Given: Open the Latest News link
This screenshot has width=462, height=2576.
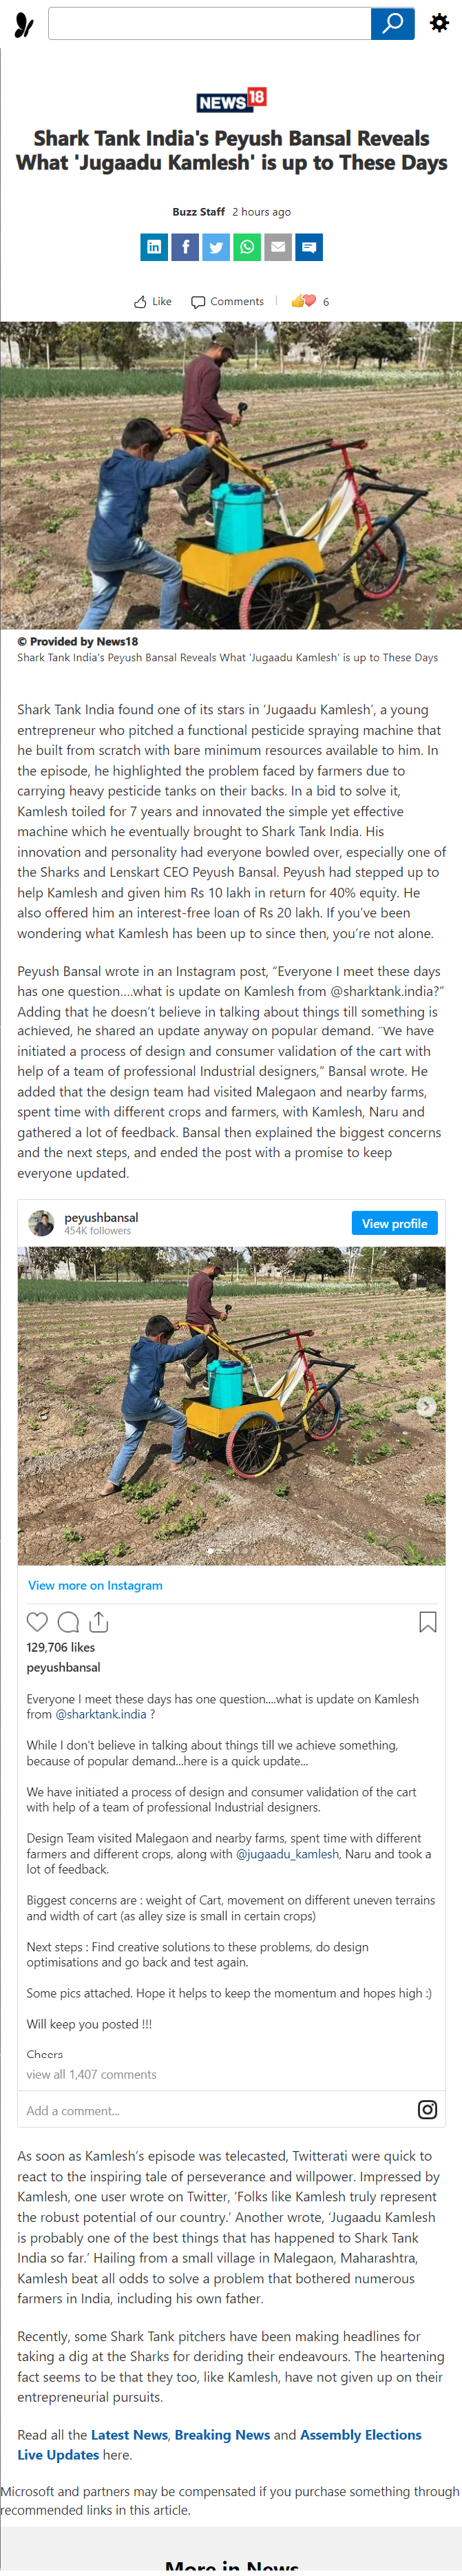Looking at the screenshot, I should click(x=129, y=2434).
